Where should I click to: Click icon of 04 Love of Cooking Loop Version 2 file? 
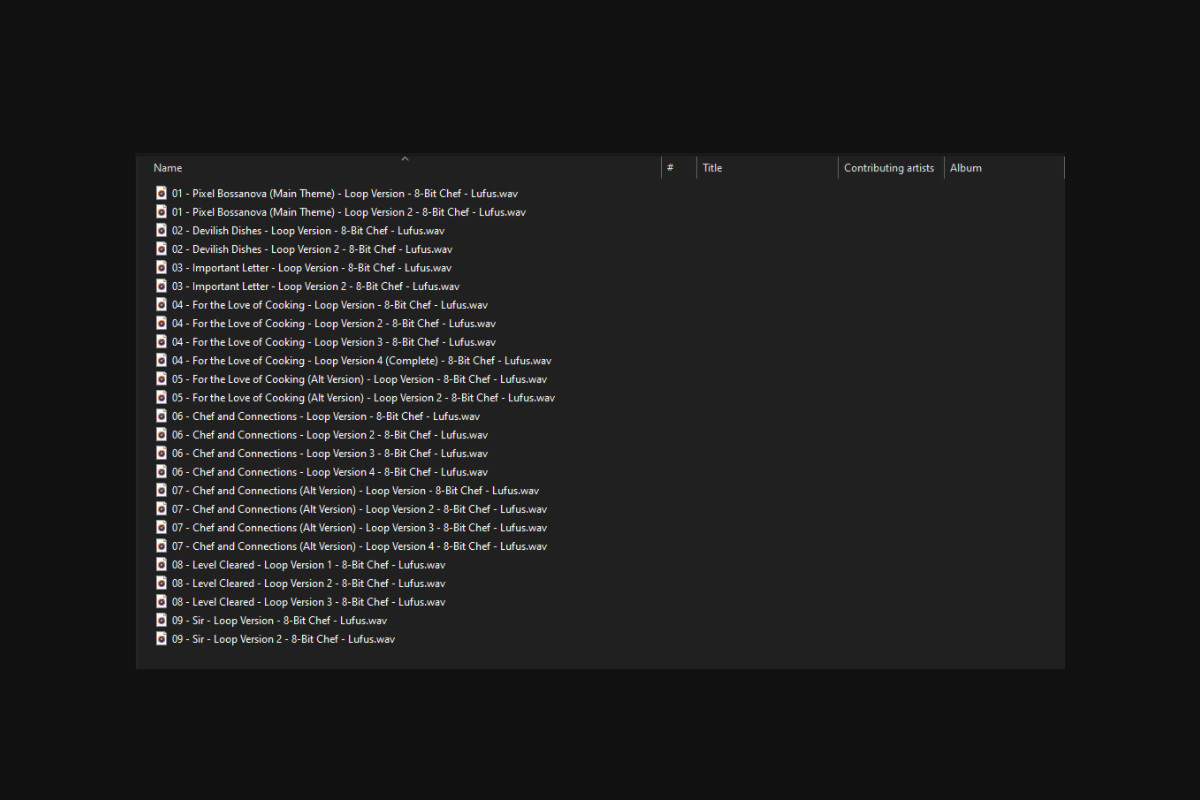point(161,323)
